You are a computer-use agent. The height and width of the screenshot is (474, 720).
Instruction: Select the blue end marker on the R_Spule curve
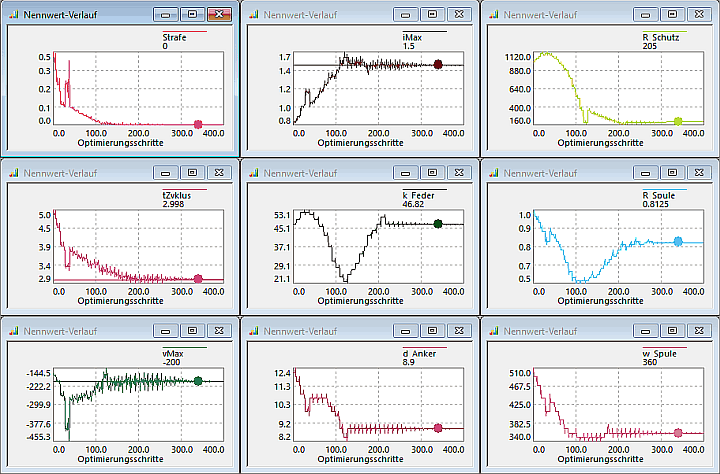pyautogui.click(x=678, y=241)
